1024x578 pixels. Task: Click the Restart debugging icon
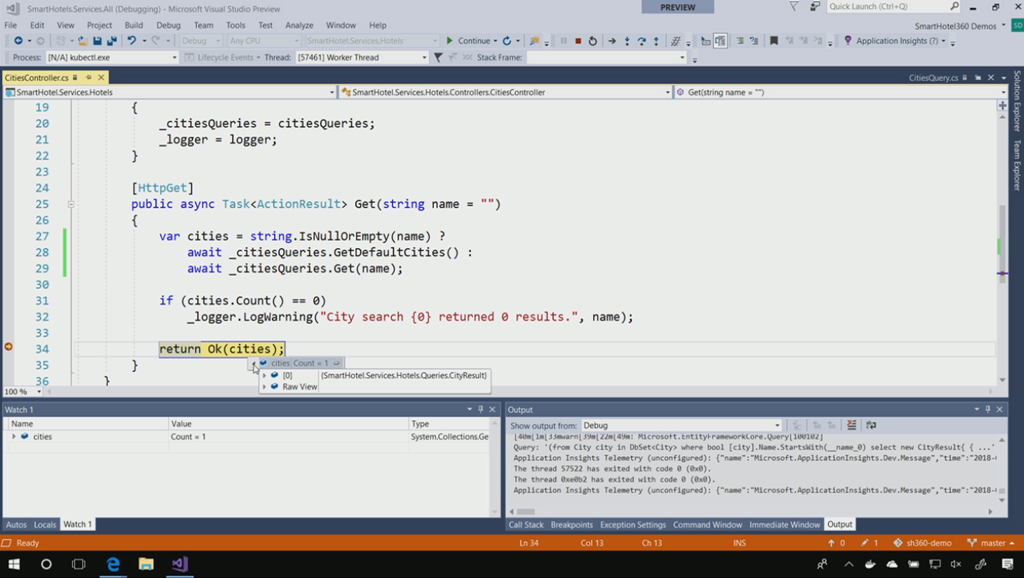pyautogui.click(x=593, y=41)
